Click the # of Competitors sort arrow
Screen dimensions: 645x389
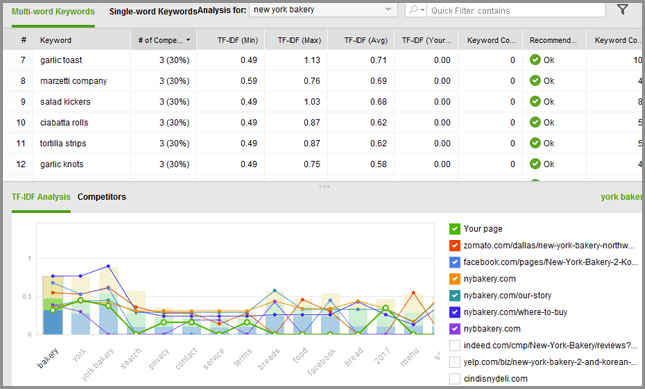pyautogui.click(x=188, y=40)
